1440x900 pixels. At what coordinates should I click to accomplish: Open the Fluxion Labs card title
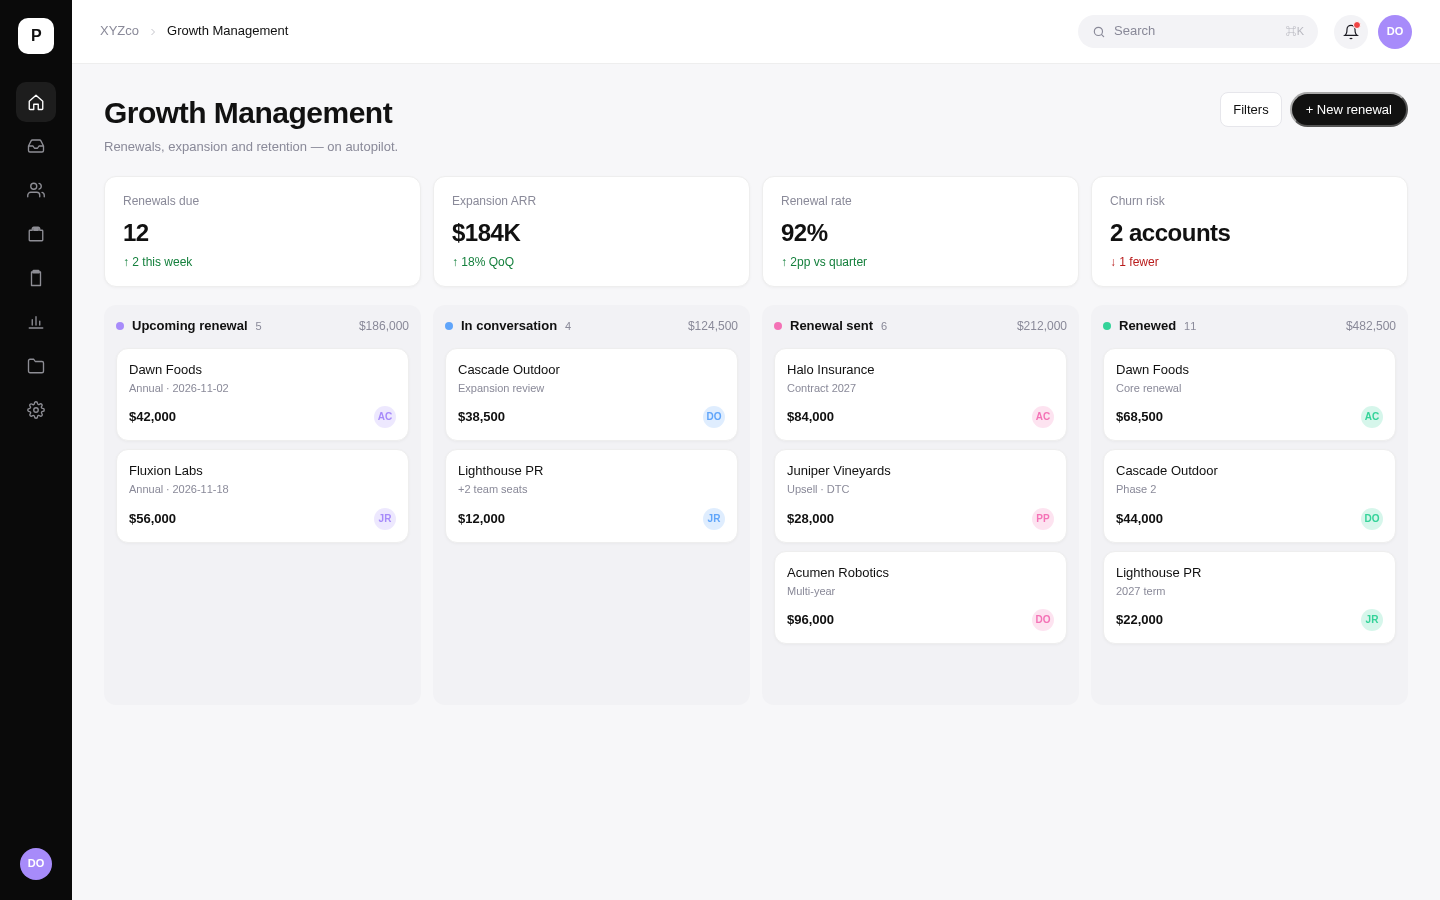pos(166,471)
